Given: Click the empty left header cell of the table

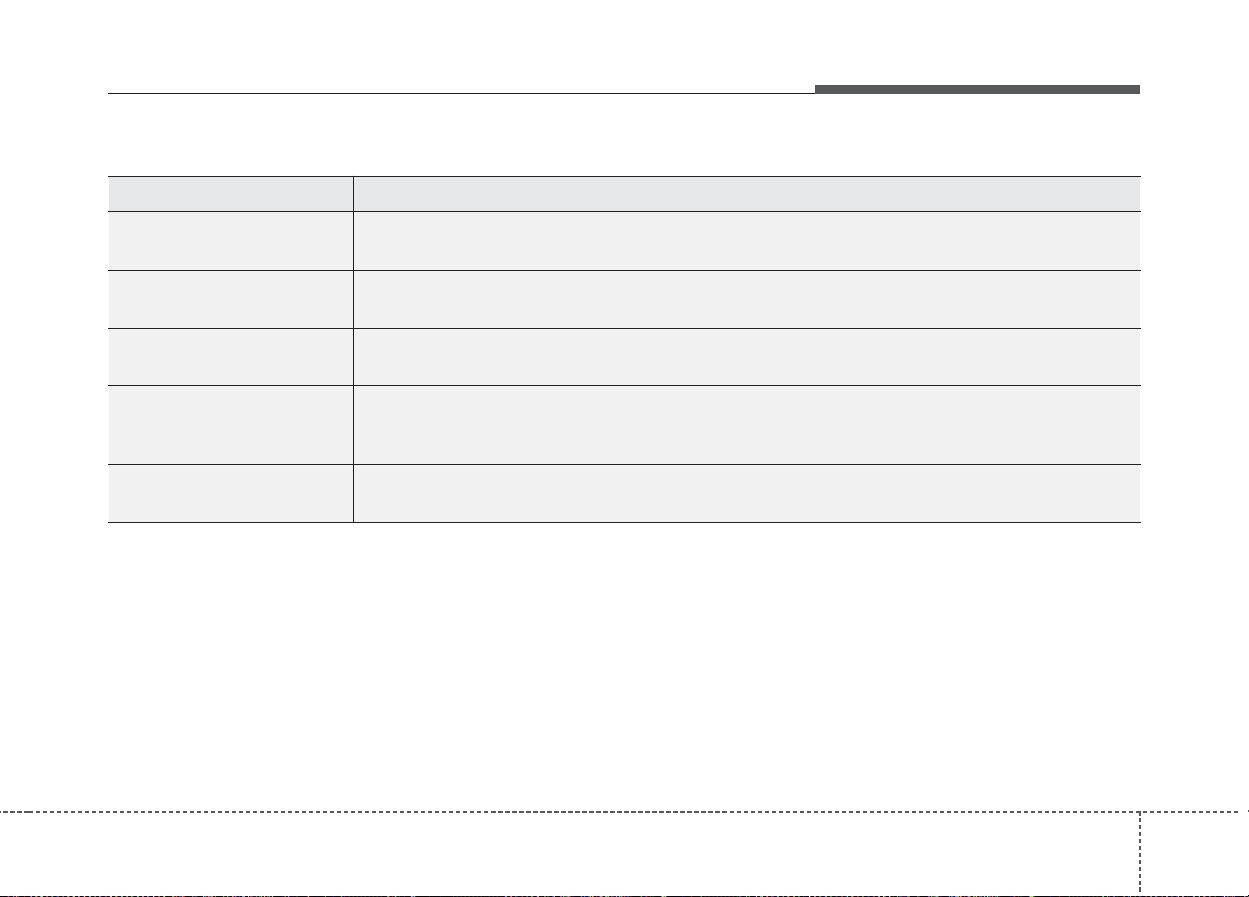Looking at the screenshot, I should 230,193.
